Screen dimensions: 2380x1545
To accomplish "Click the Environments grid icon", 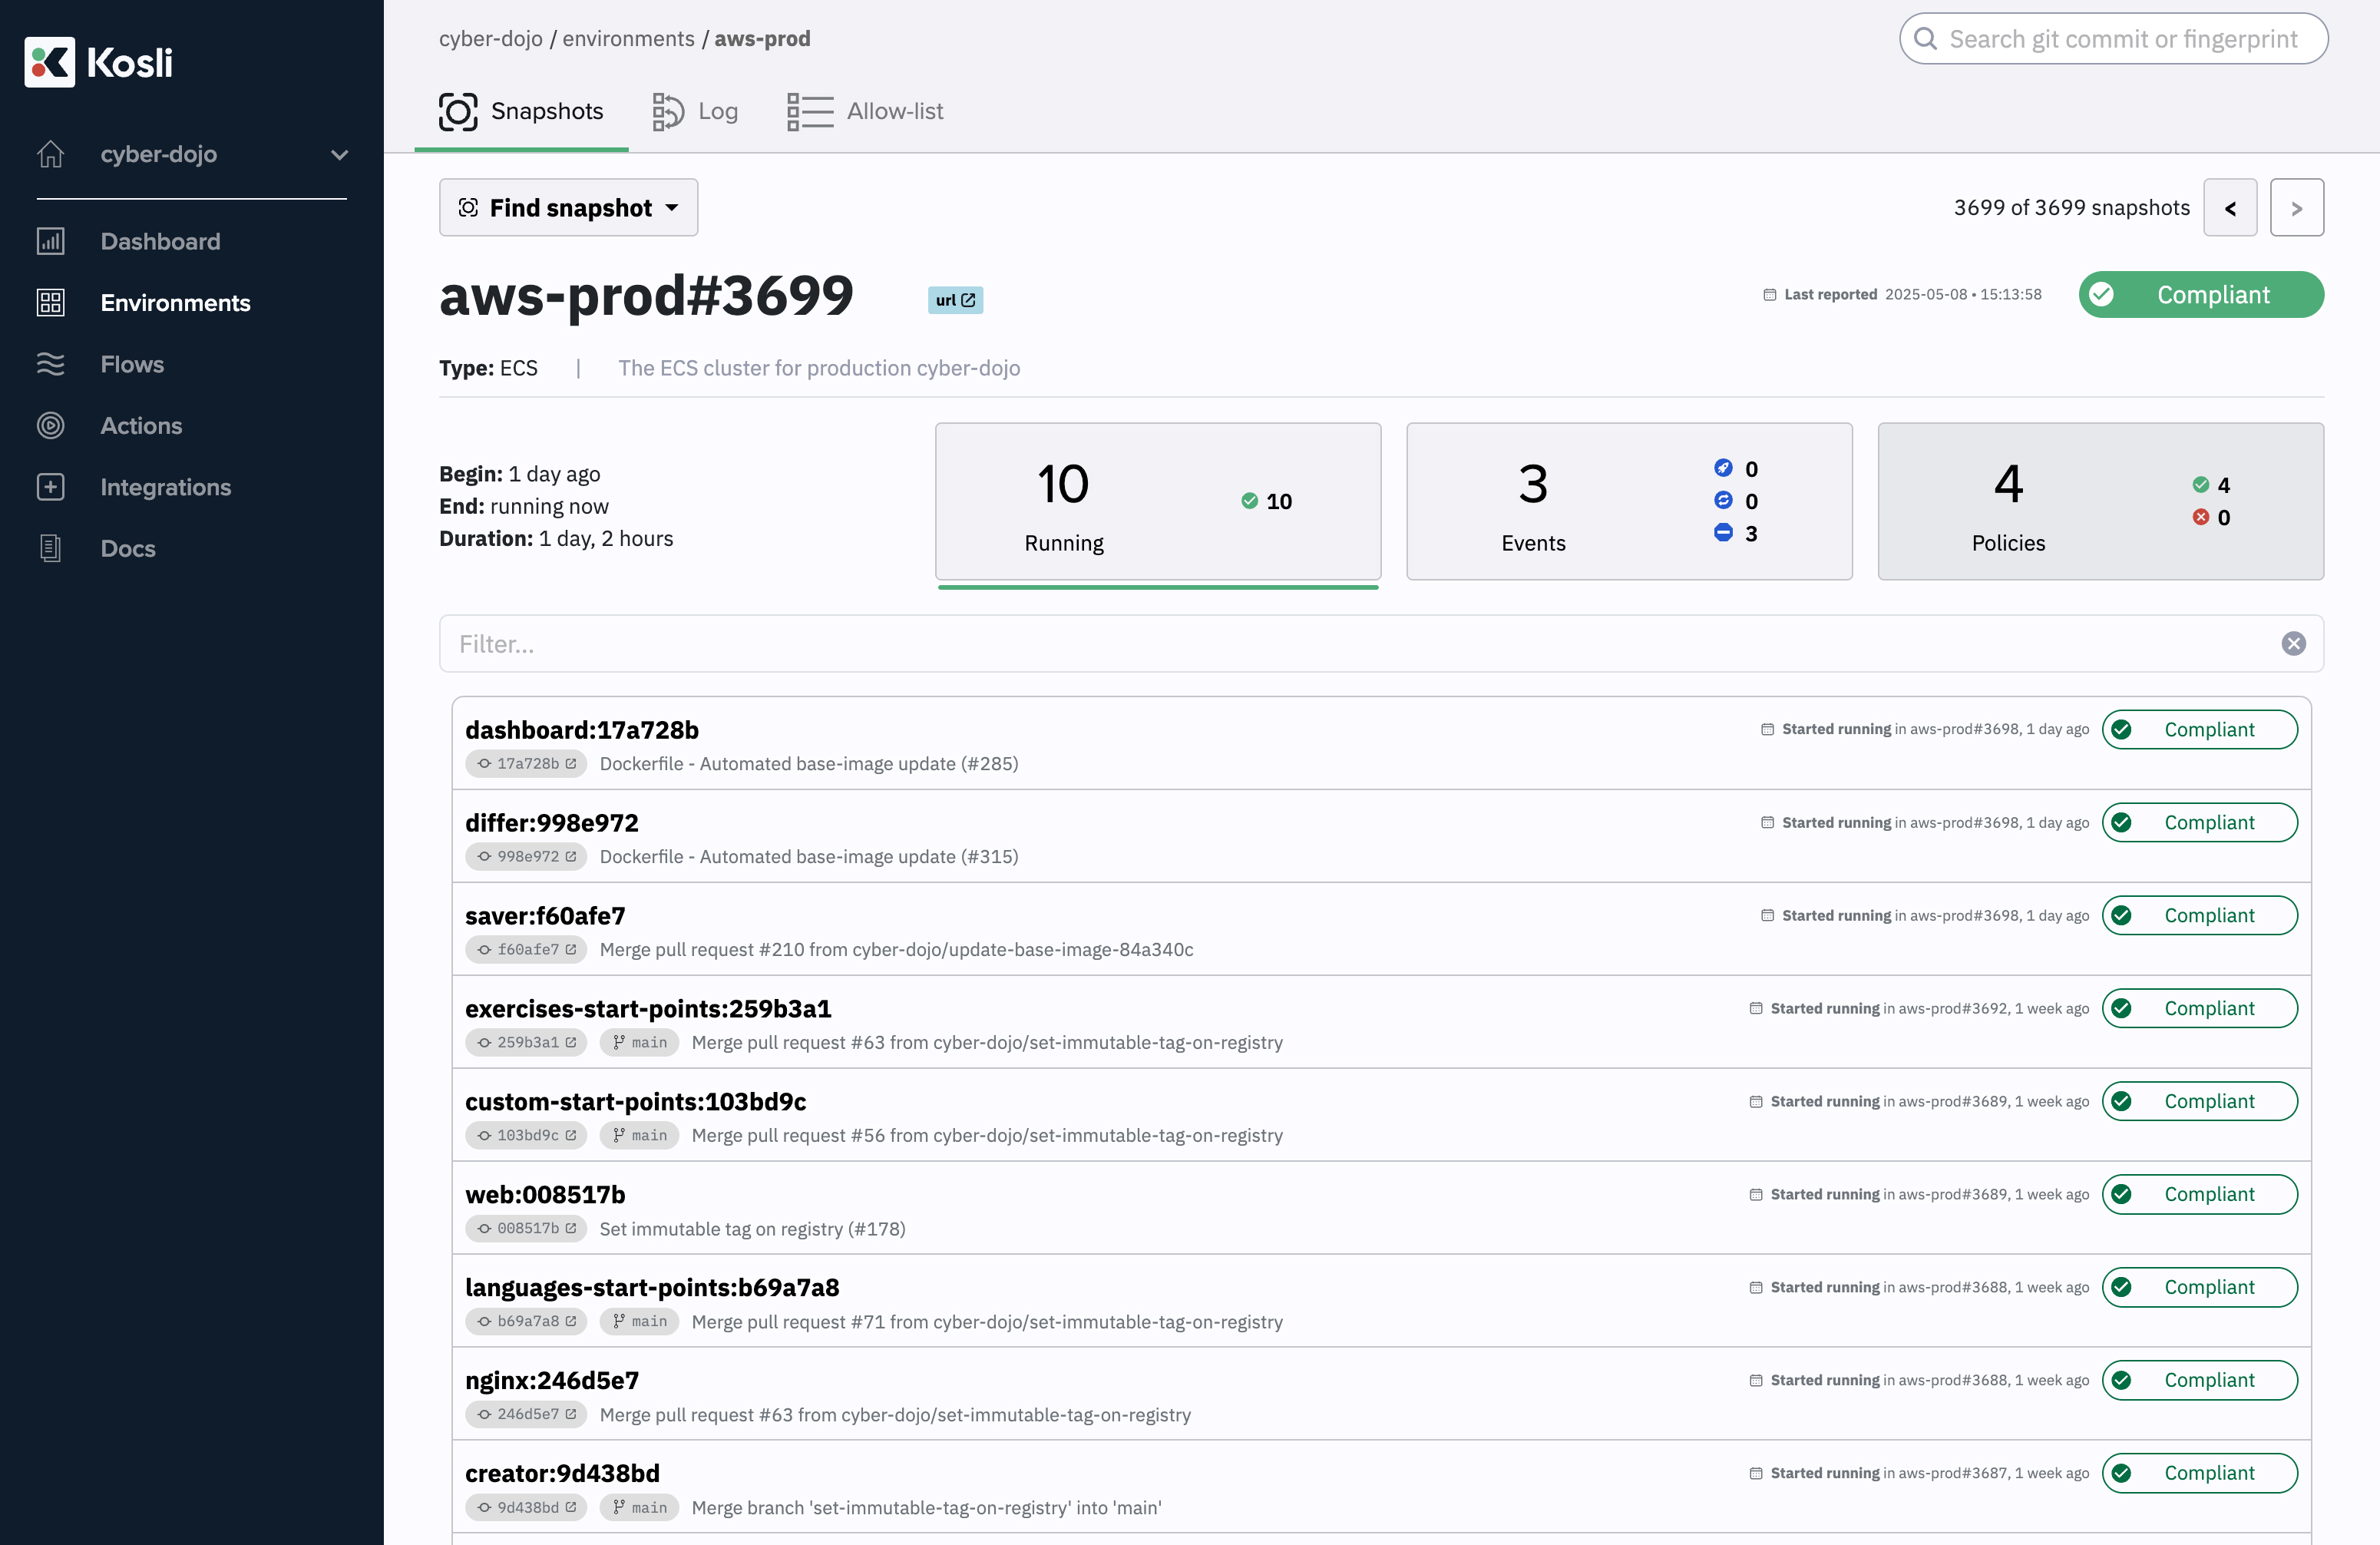I will click(50, 302).
